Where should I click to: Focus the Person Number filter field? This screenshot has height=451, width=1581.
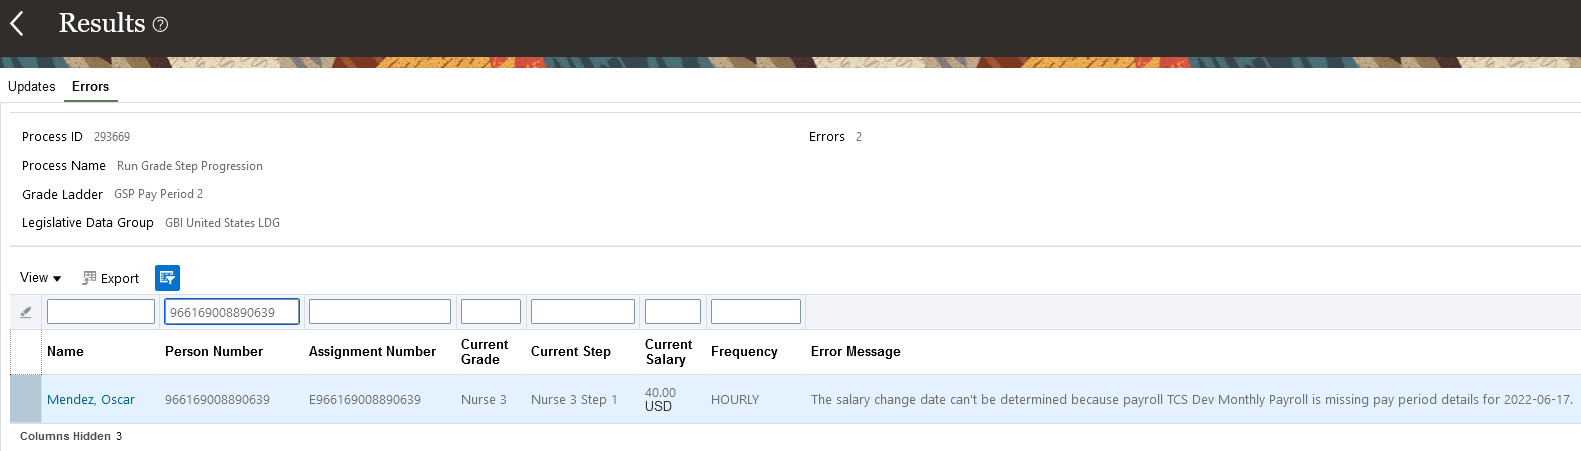pyautogui.click(x=232, y=312)
